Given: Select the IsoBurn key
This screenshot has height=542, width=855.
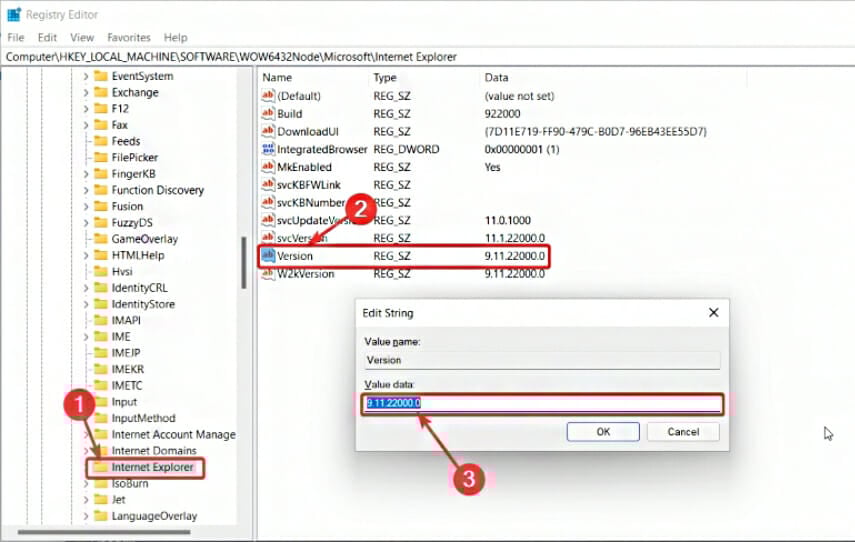Looking at the screenshot, I should [130, 484].
